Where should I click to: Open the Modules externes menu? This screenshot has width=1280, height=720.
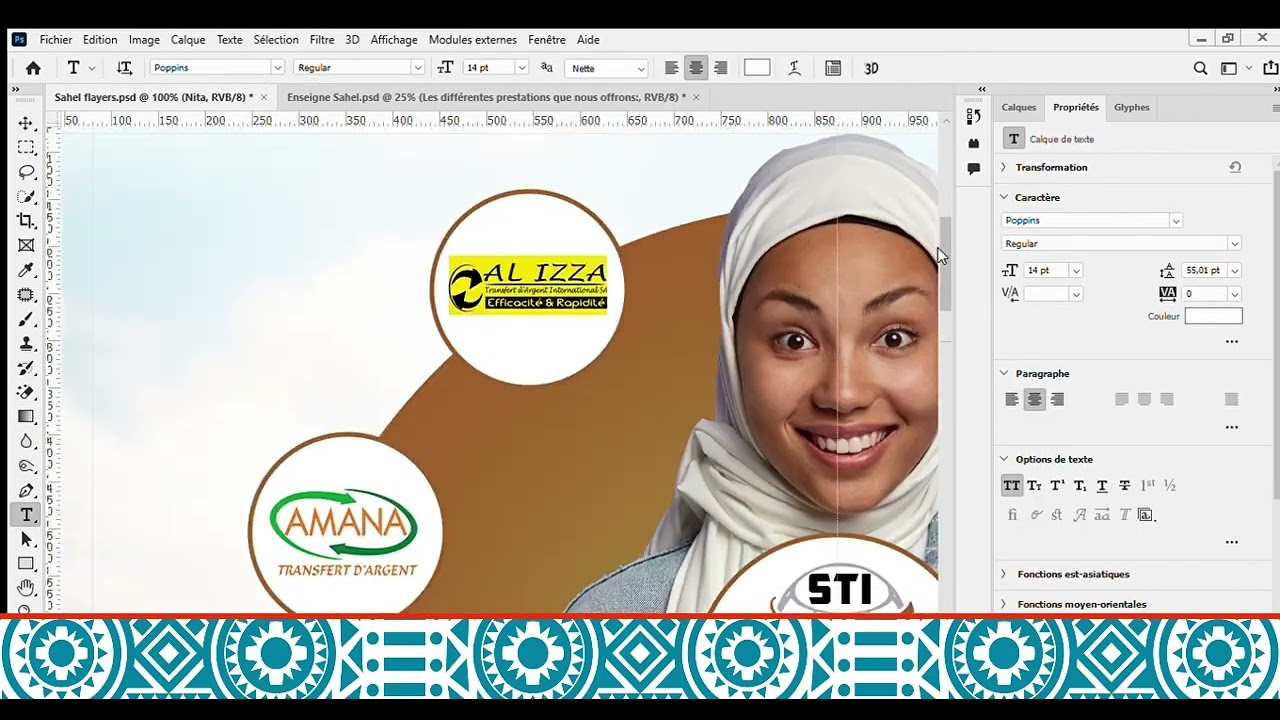coord(473,40)
